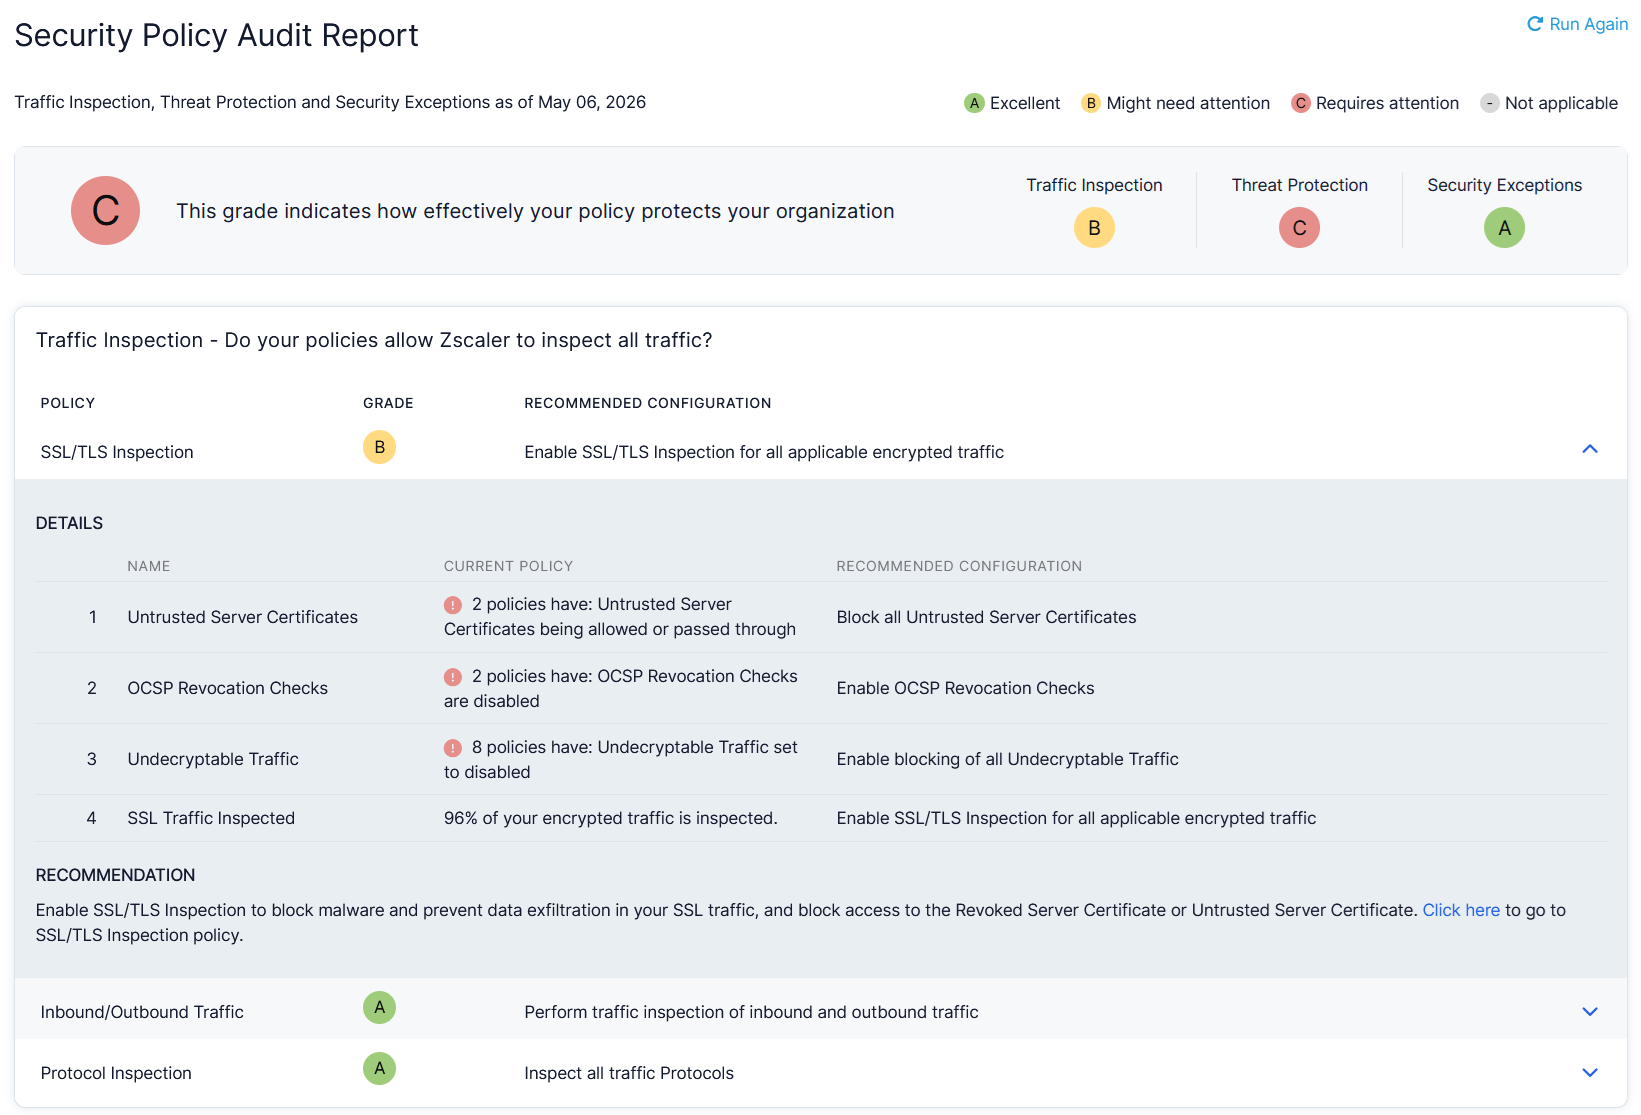Click 'Block all Untrusted Server Certificates' recommendation
Viewport: 1641px width, 1115px height.
[x=986, y=617]
